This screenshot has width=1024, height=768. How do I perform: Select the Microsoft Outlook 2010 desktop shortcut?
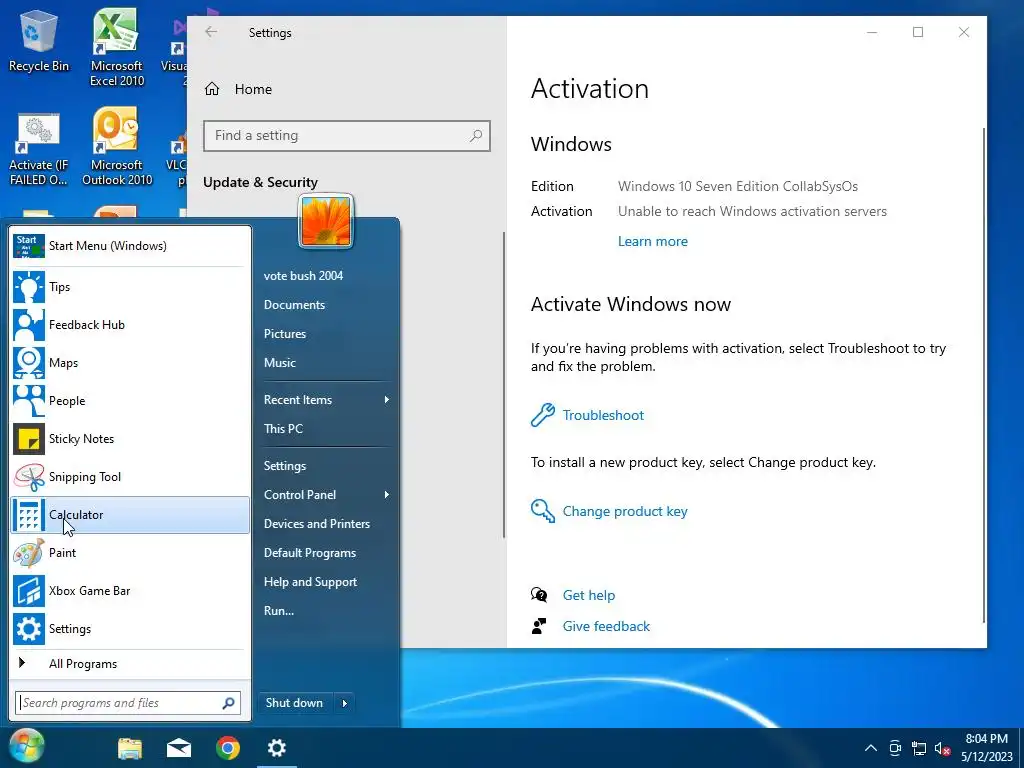point(116,146)
